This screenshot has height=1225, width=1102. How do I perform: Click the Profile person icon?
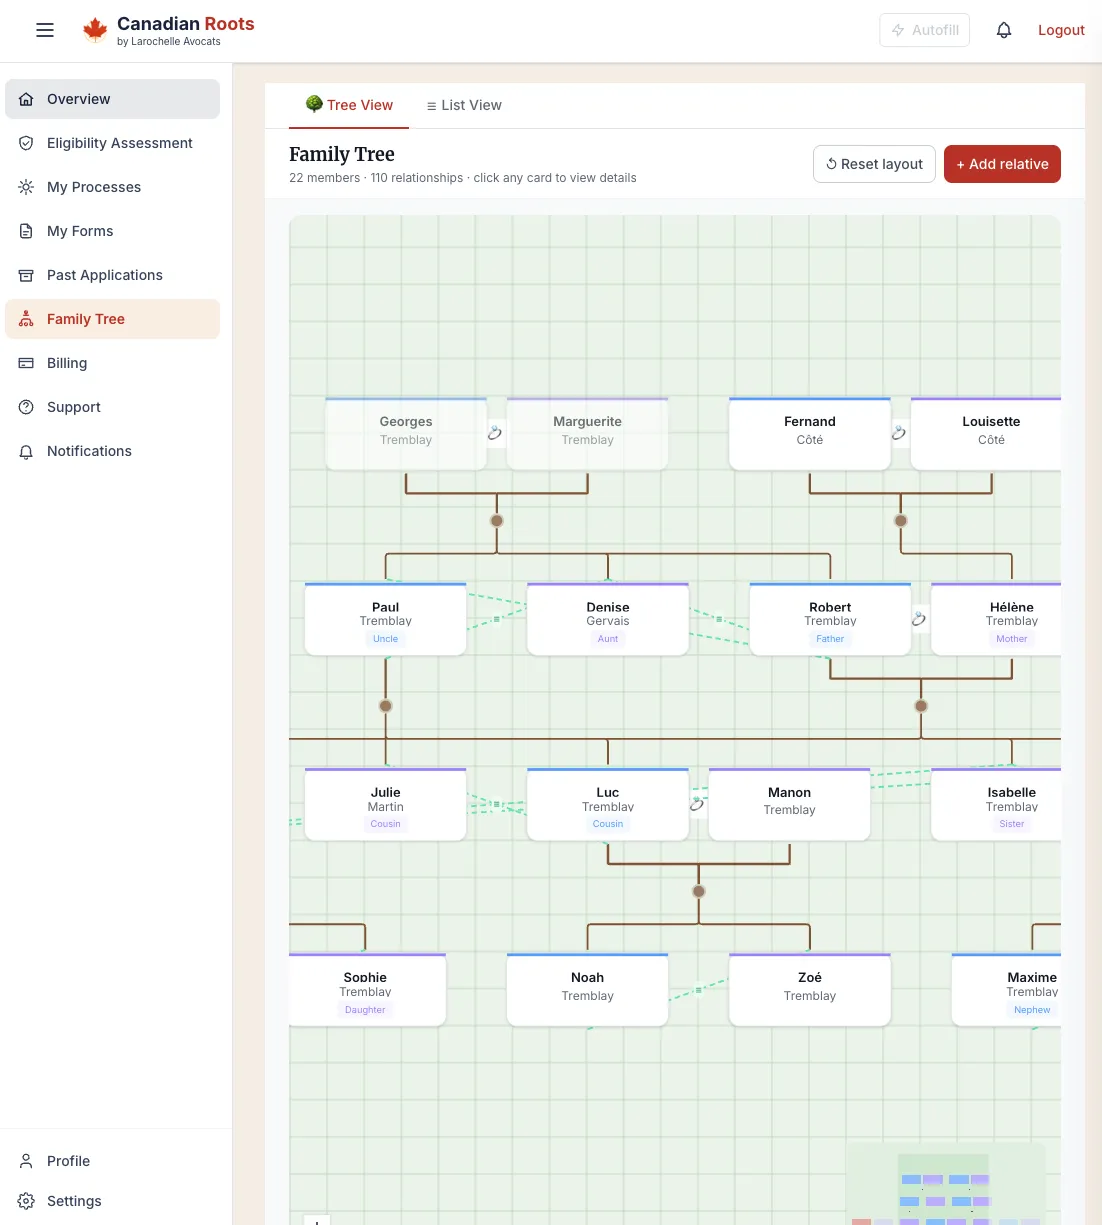click(x=26, y=1161)
